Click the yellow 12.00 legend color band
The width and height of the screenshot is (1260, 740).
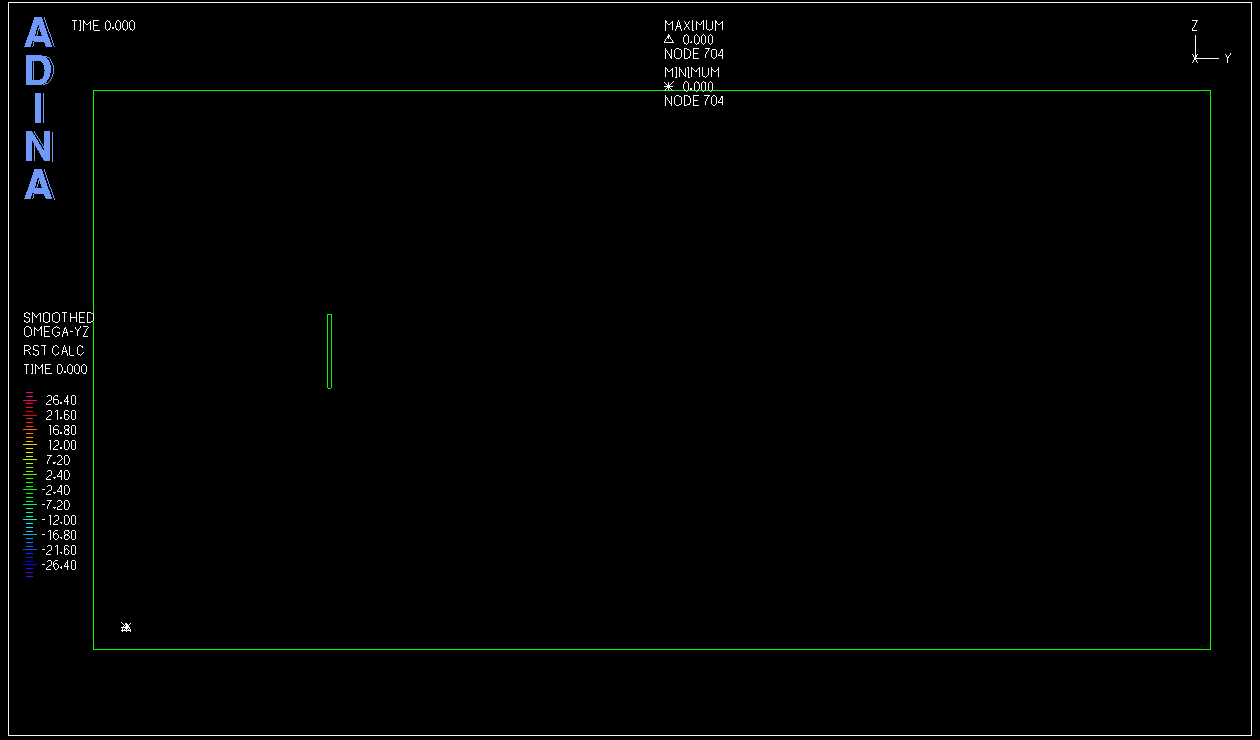30,444
